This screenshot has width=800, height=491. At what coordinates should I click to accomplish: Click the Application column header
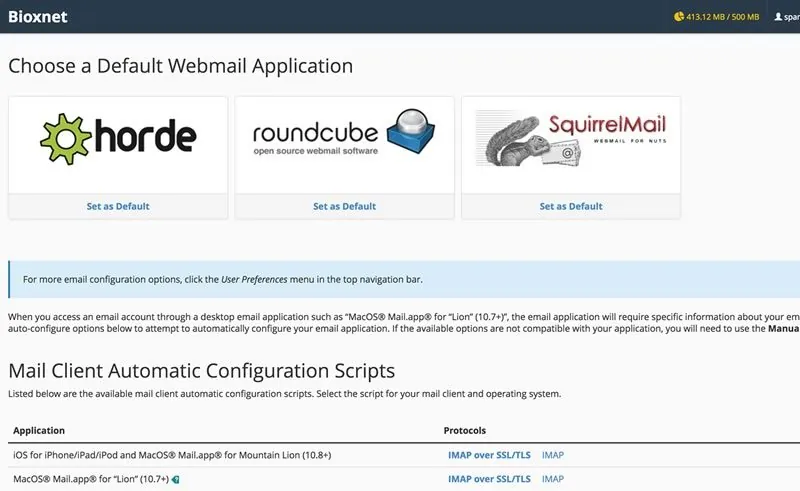39,431
